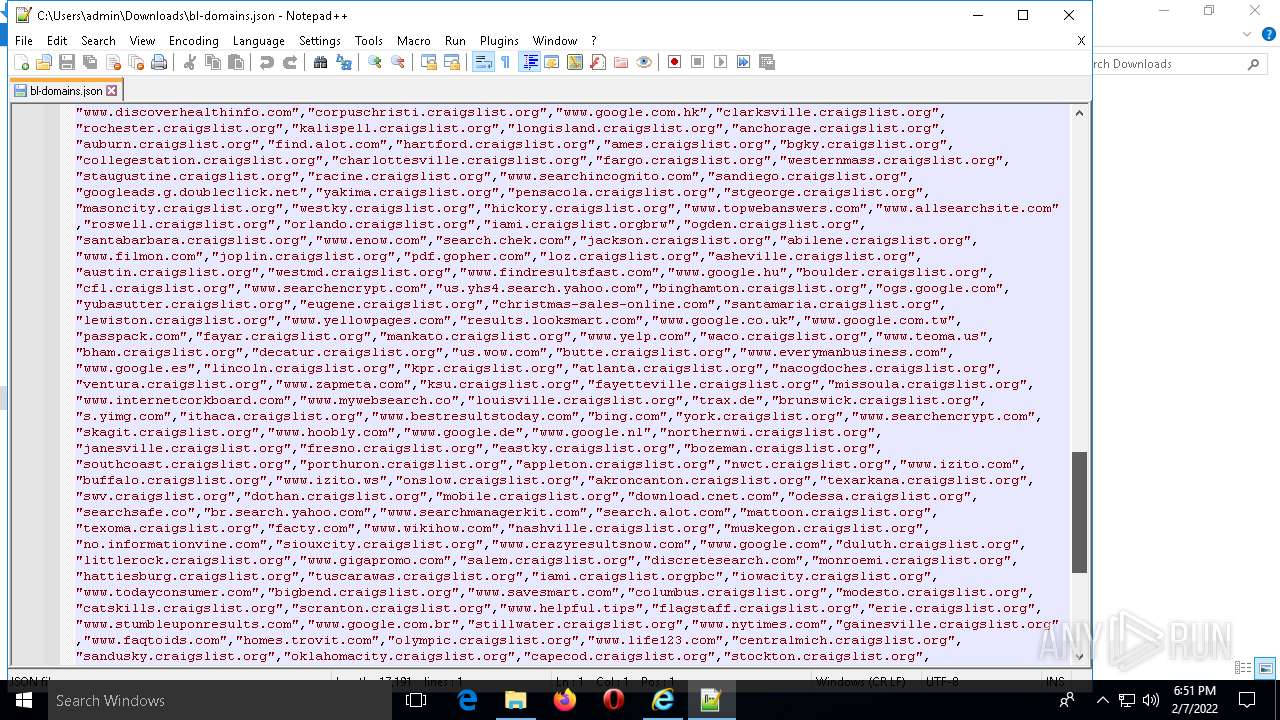Open the Language menu
Viewport: 1280px width, 720px height.
pos(258,41)
